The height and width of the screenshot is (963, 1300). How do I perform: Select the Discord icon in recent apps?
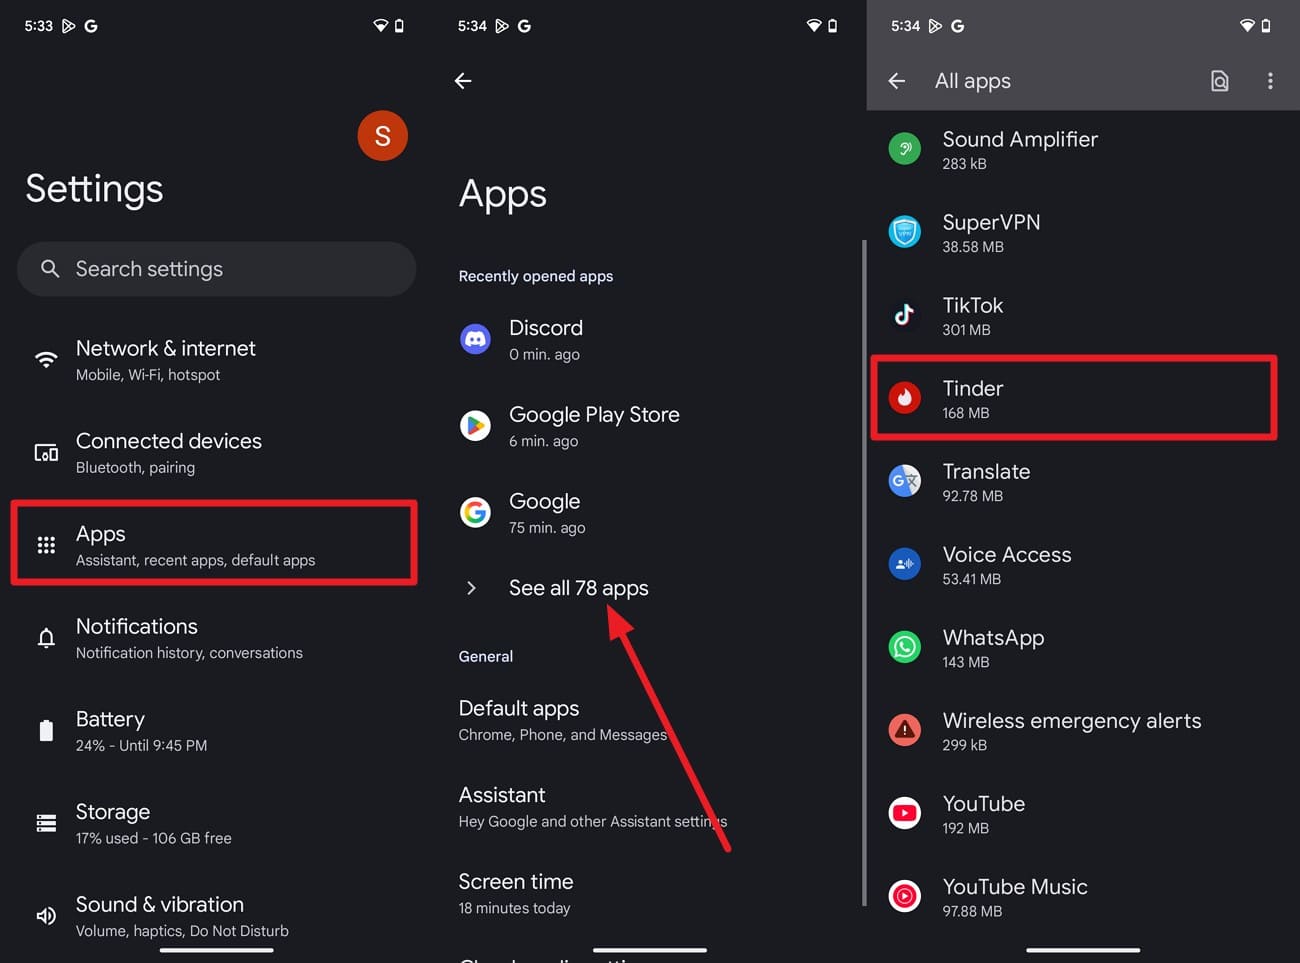point(475,340)
